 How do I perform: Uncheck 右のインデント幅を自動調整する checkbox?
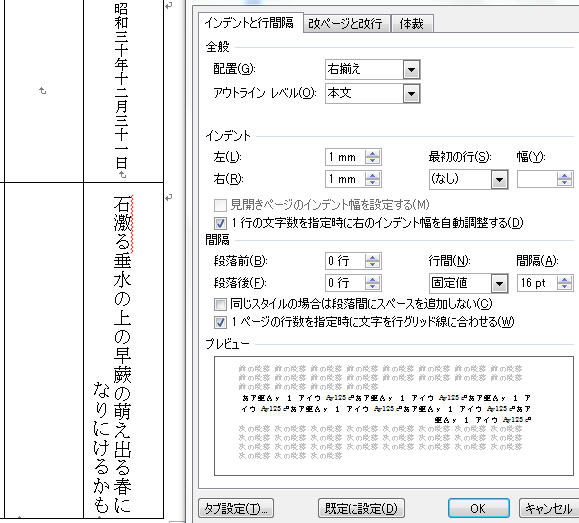pyautogui.click(x=220, y=223)
